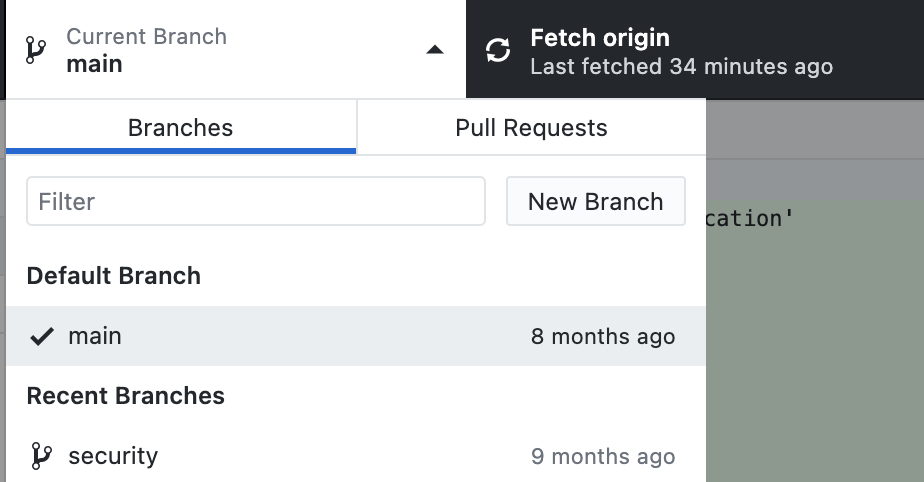
Task: Click the '8 months ago' timestamp
Action: [x=603, y=336]
